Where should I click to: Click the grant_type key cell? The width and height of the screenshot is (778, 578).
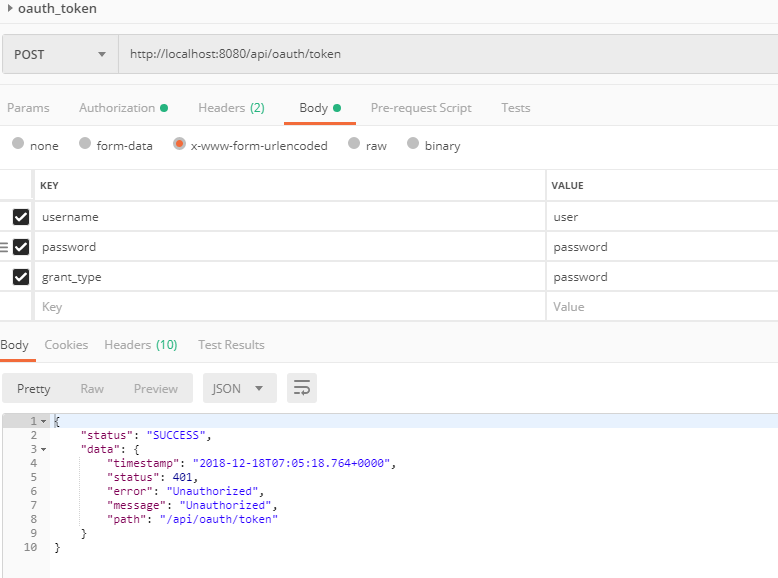[290, 277]
